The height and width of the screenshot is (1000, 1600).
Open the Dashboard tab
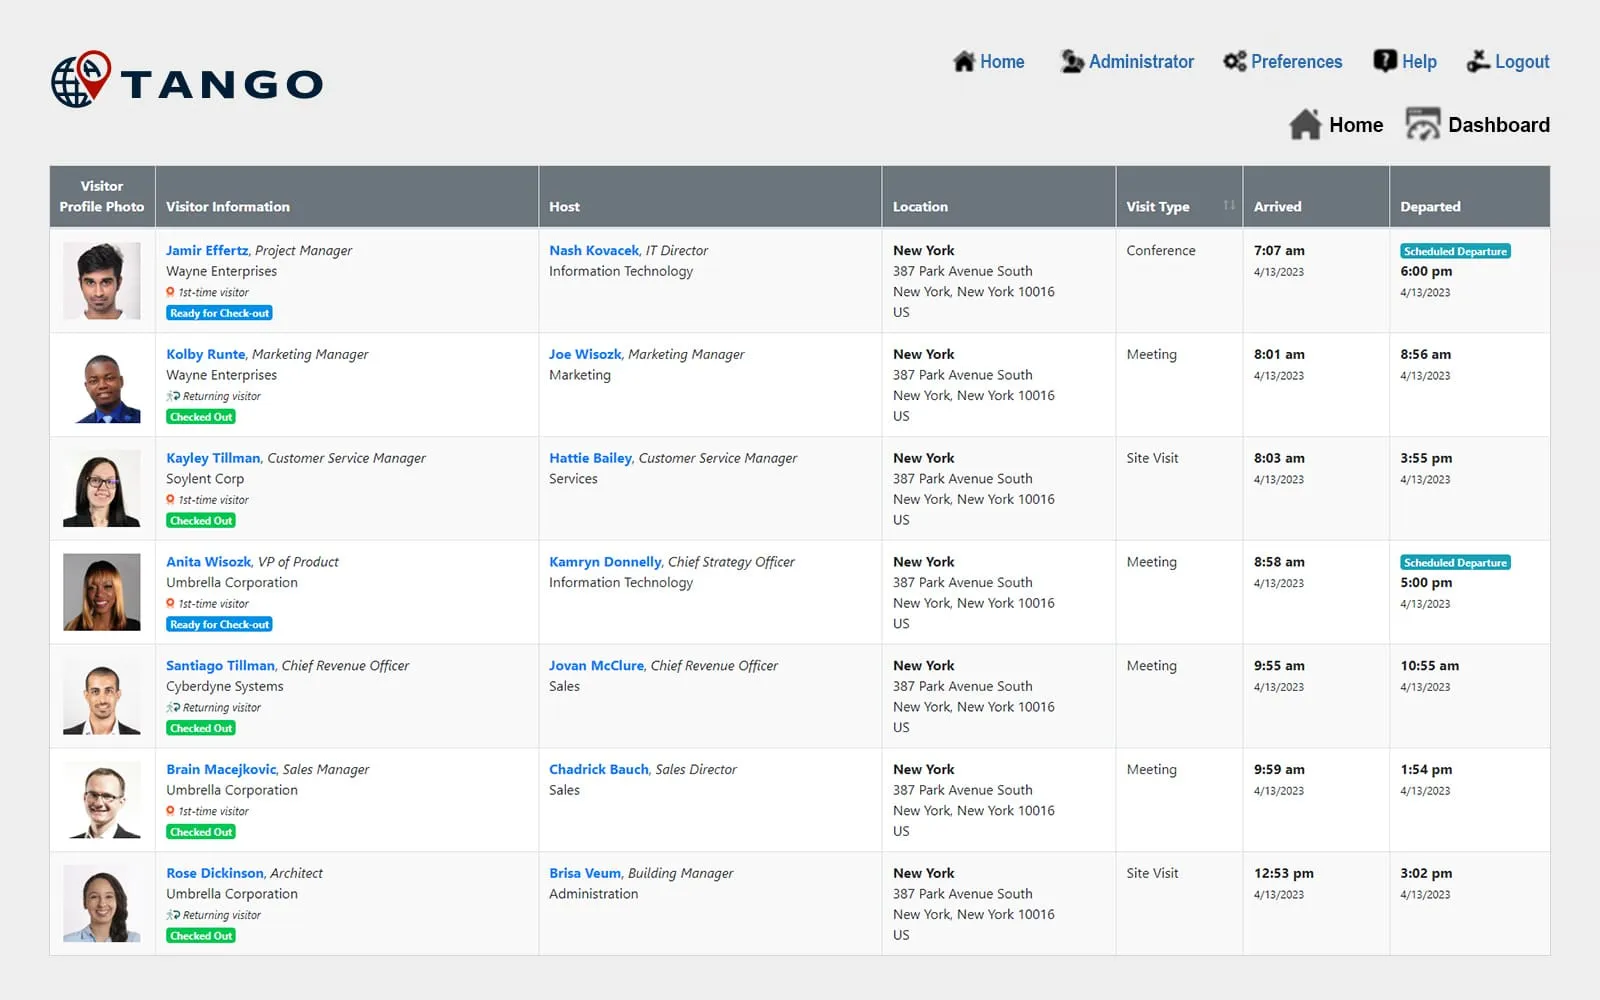[1498, 125]
